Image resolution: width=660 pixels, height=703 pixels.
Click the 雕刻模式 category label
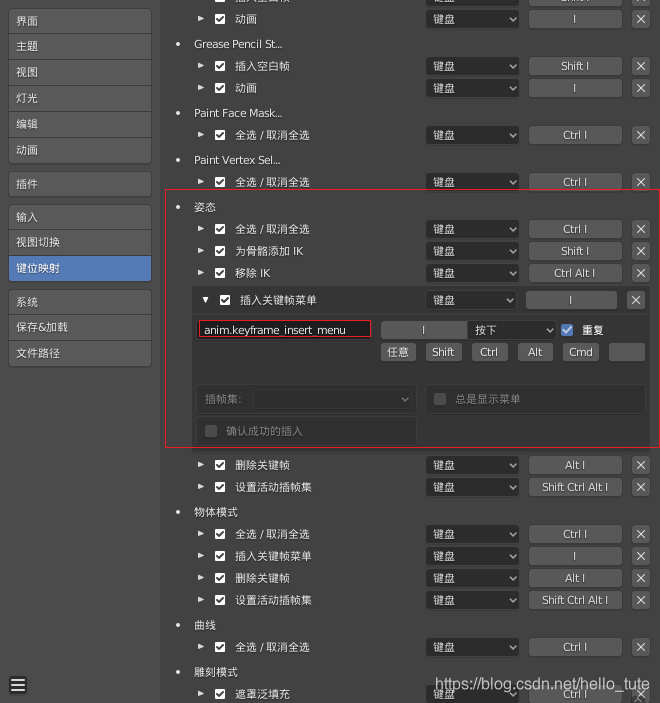tap(216, 672)
